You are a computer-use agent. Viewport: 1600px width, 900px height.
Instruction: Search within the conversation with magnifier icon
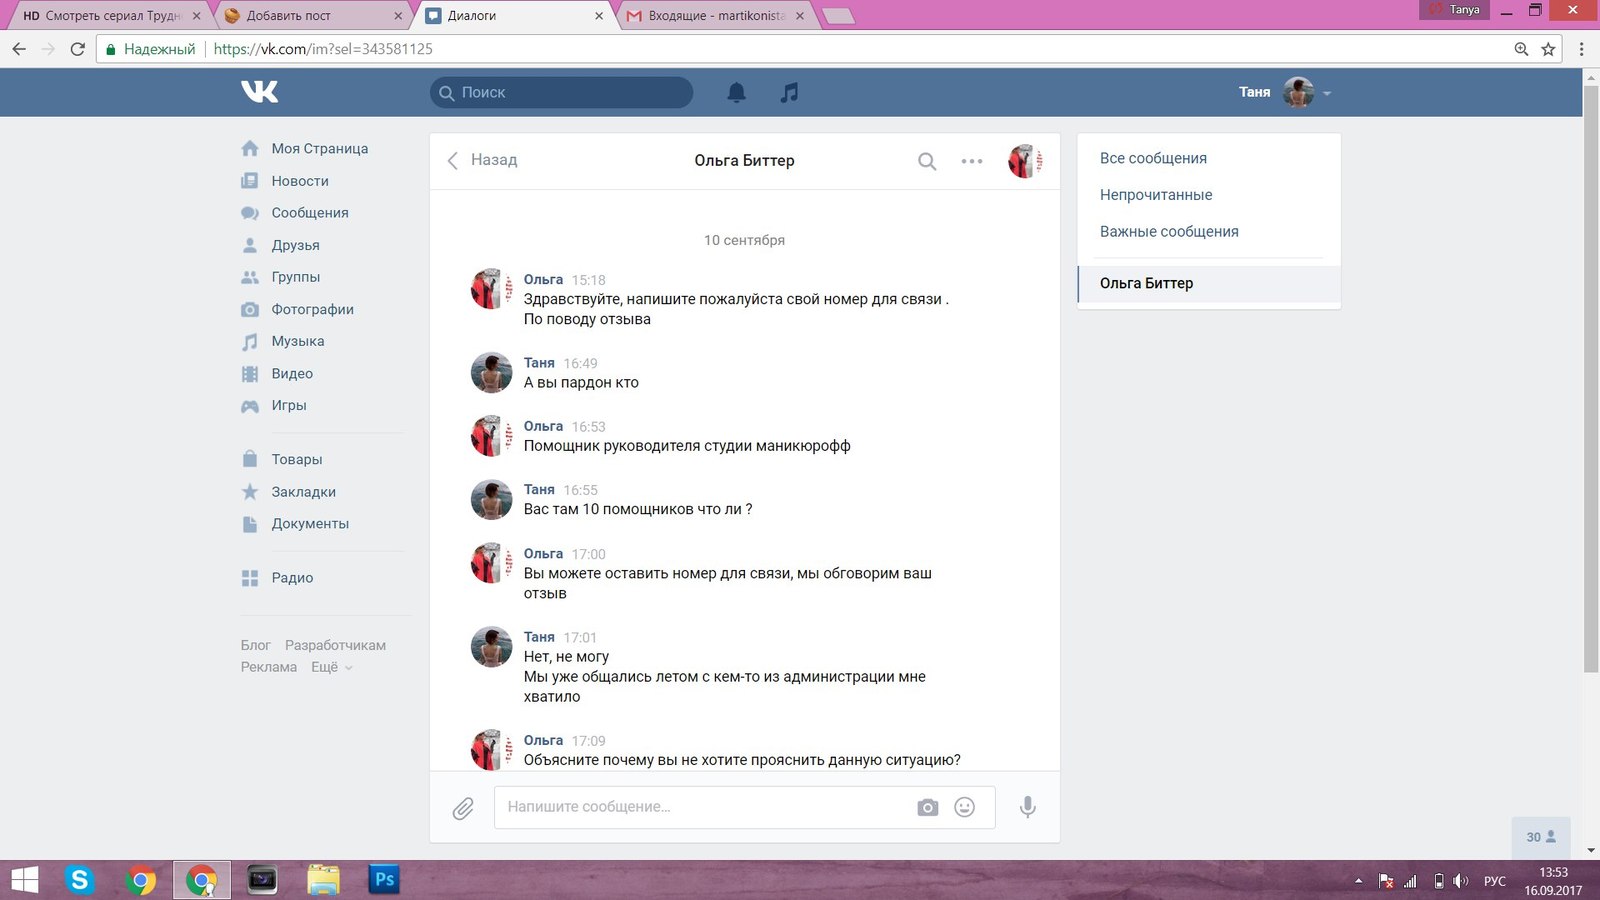(927, 161)
